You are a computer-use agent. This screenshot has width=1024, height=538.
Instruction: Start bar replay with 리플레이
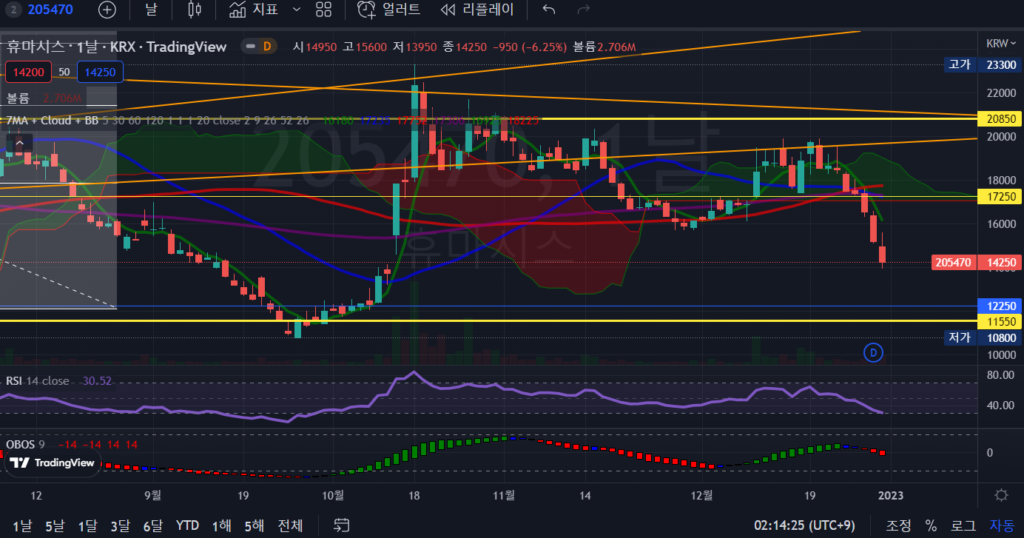click(477, 10)
